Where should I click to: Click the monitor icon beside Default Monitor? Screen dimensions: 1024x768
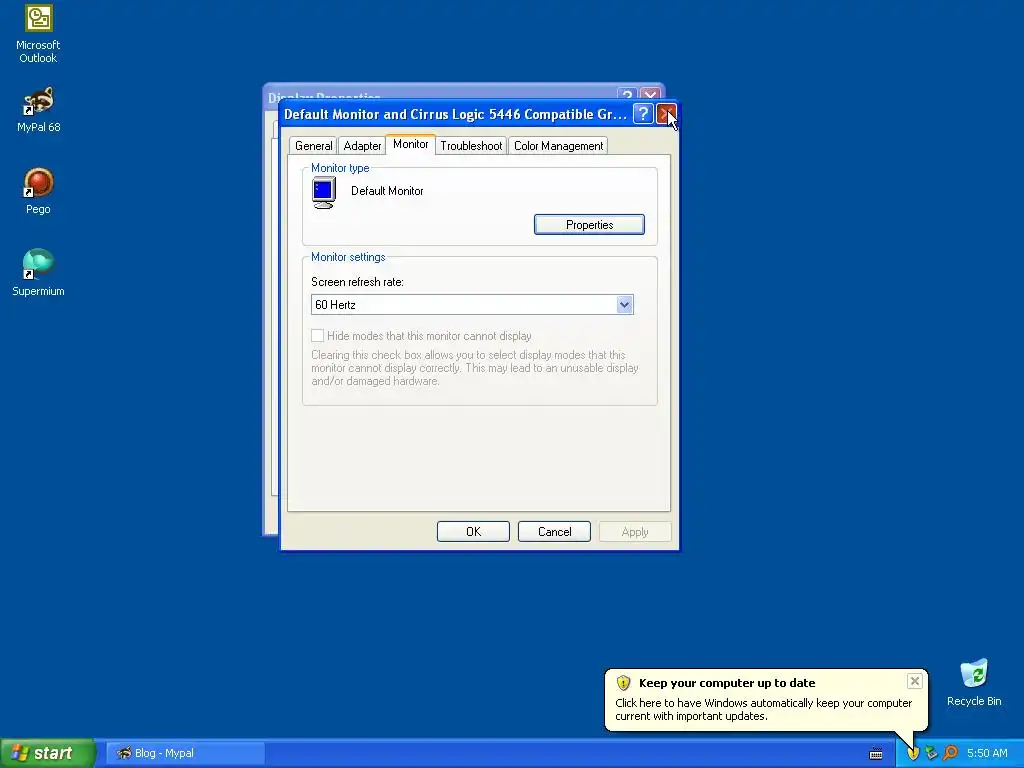point(323,193)
